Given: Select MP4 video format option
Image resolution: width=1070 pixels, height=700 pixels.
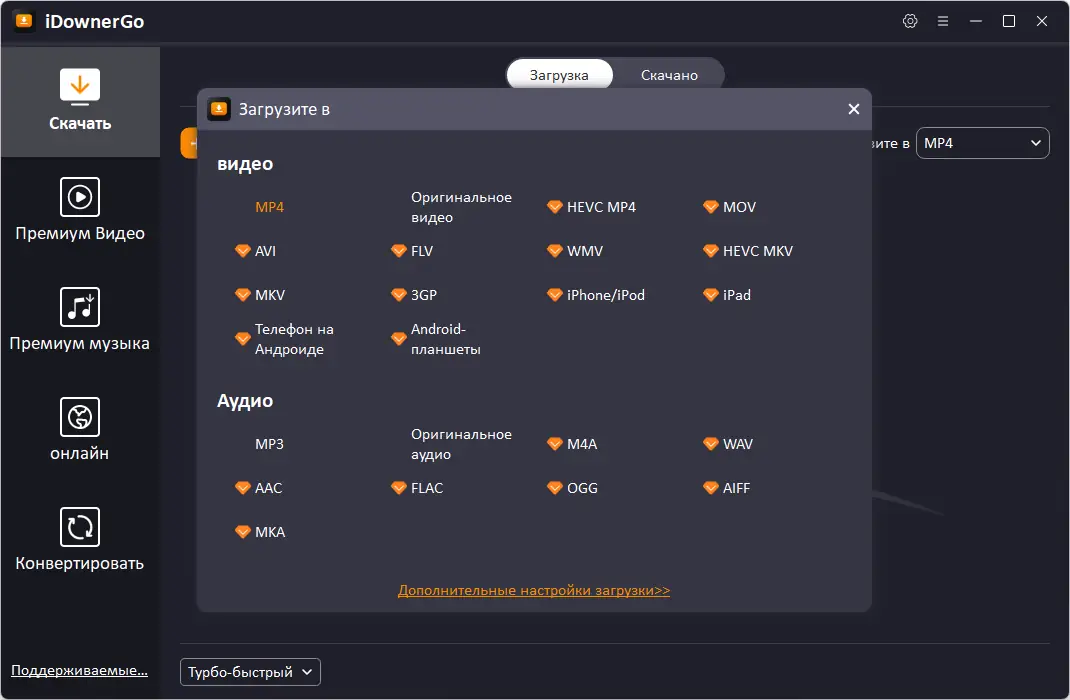Looking at the screenshot, I should [x=269, y=207].
